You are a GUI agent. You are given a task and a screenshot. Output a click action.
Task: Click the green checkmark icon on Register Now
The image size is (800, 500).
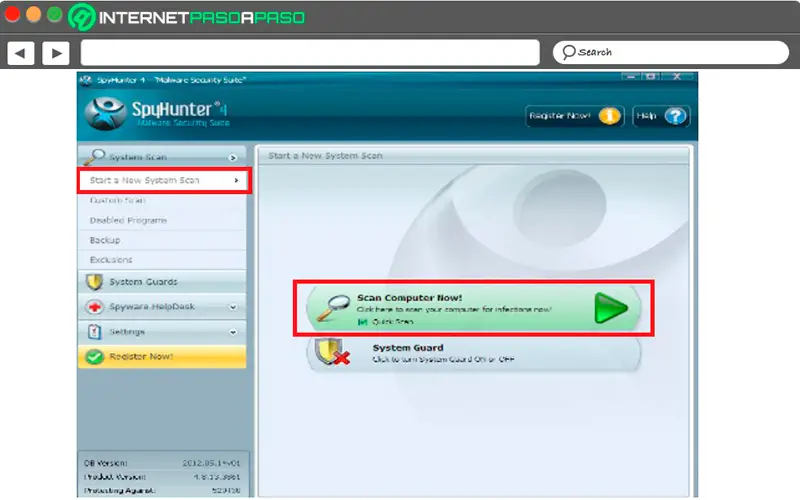pos(94,357)
